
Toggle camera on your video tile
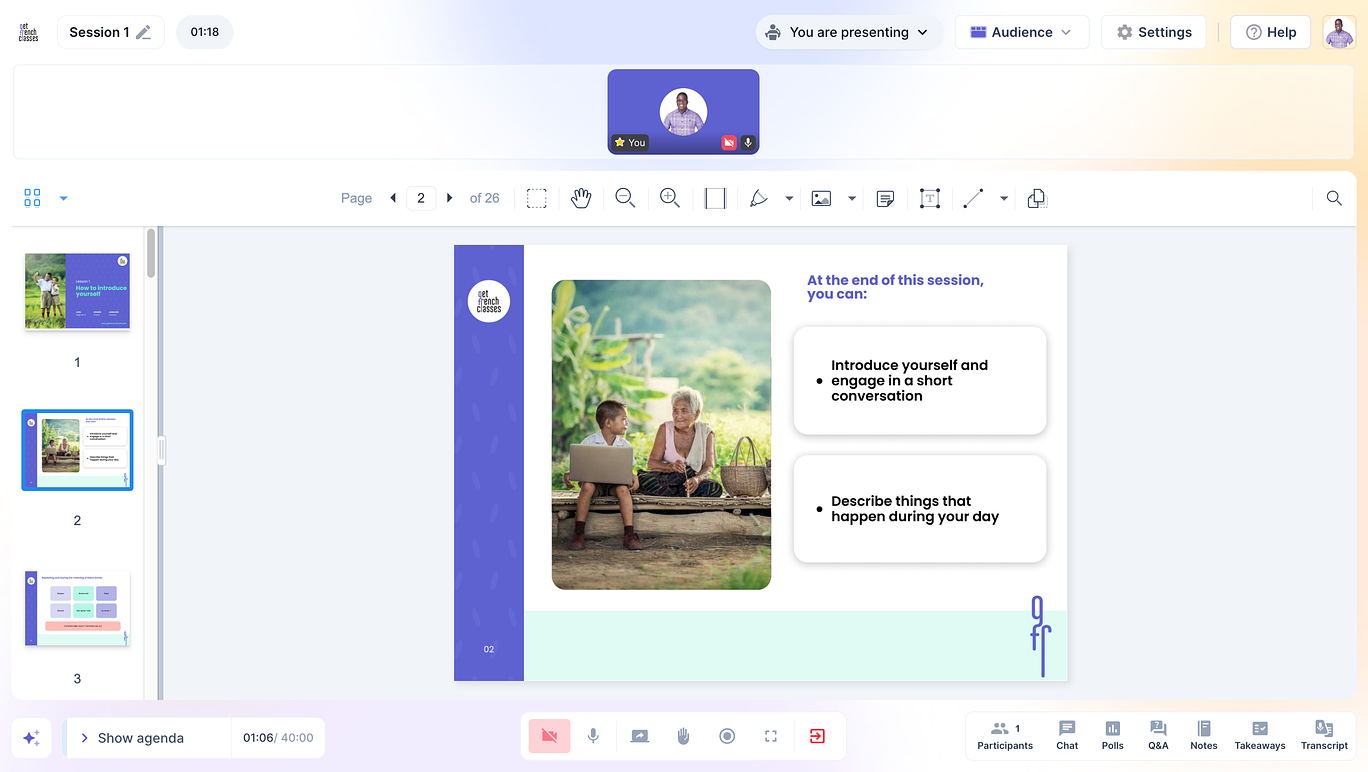729,143
